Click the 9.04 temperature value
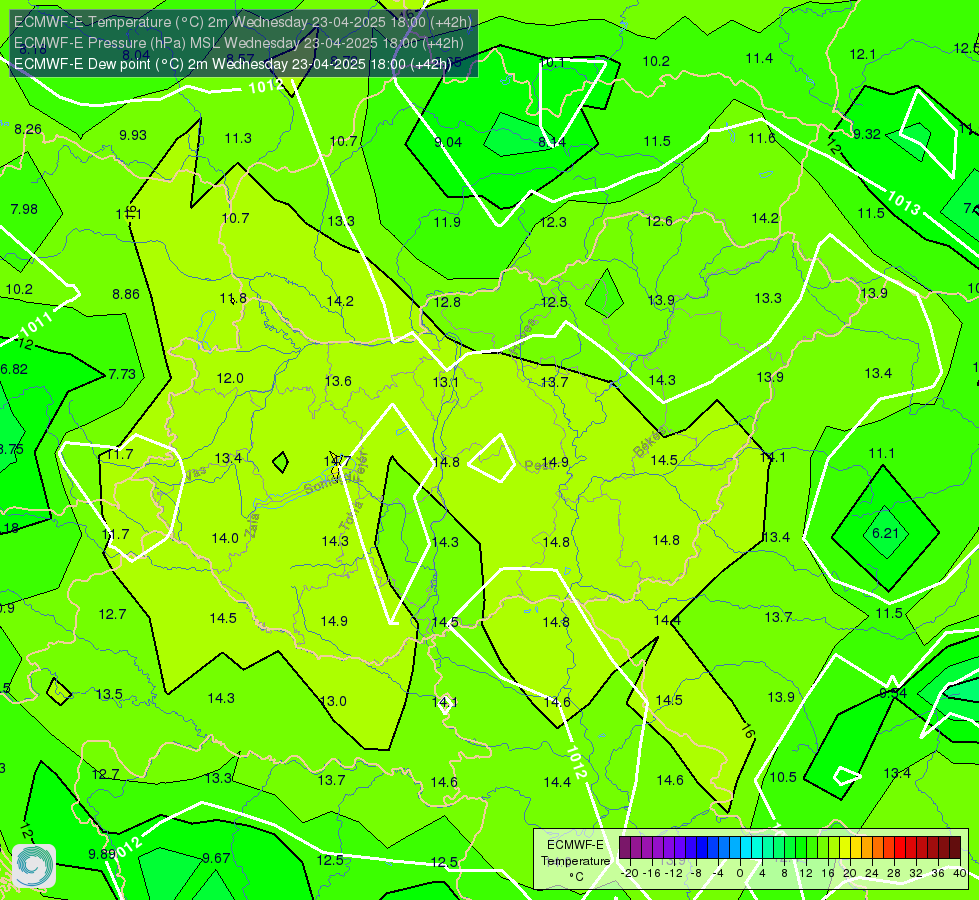 pyautogui.click(x=448, y=142)
